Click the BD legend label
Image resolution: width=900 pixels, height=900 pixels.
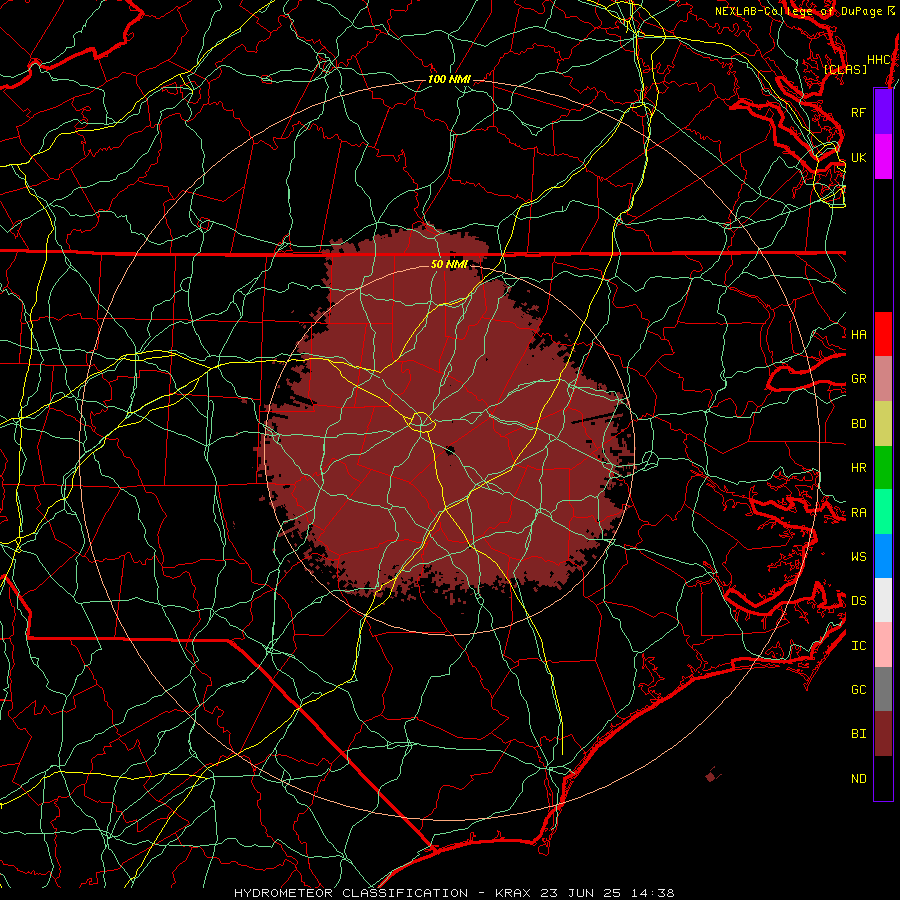click(859, 424)
